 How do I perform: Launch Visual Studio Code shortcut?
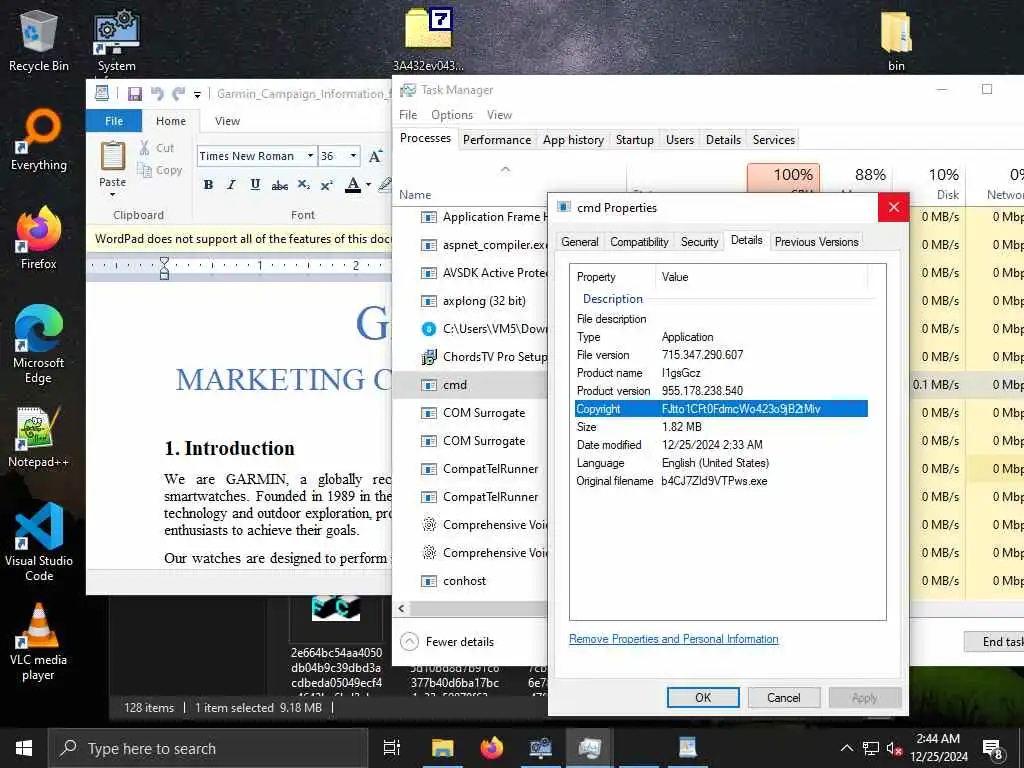click(39, 542)
